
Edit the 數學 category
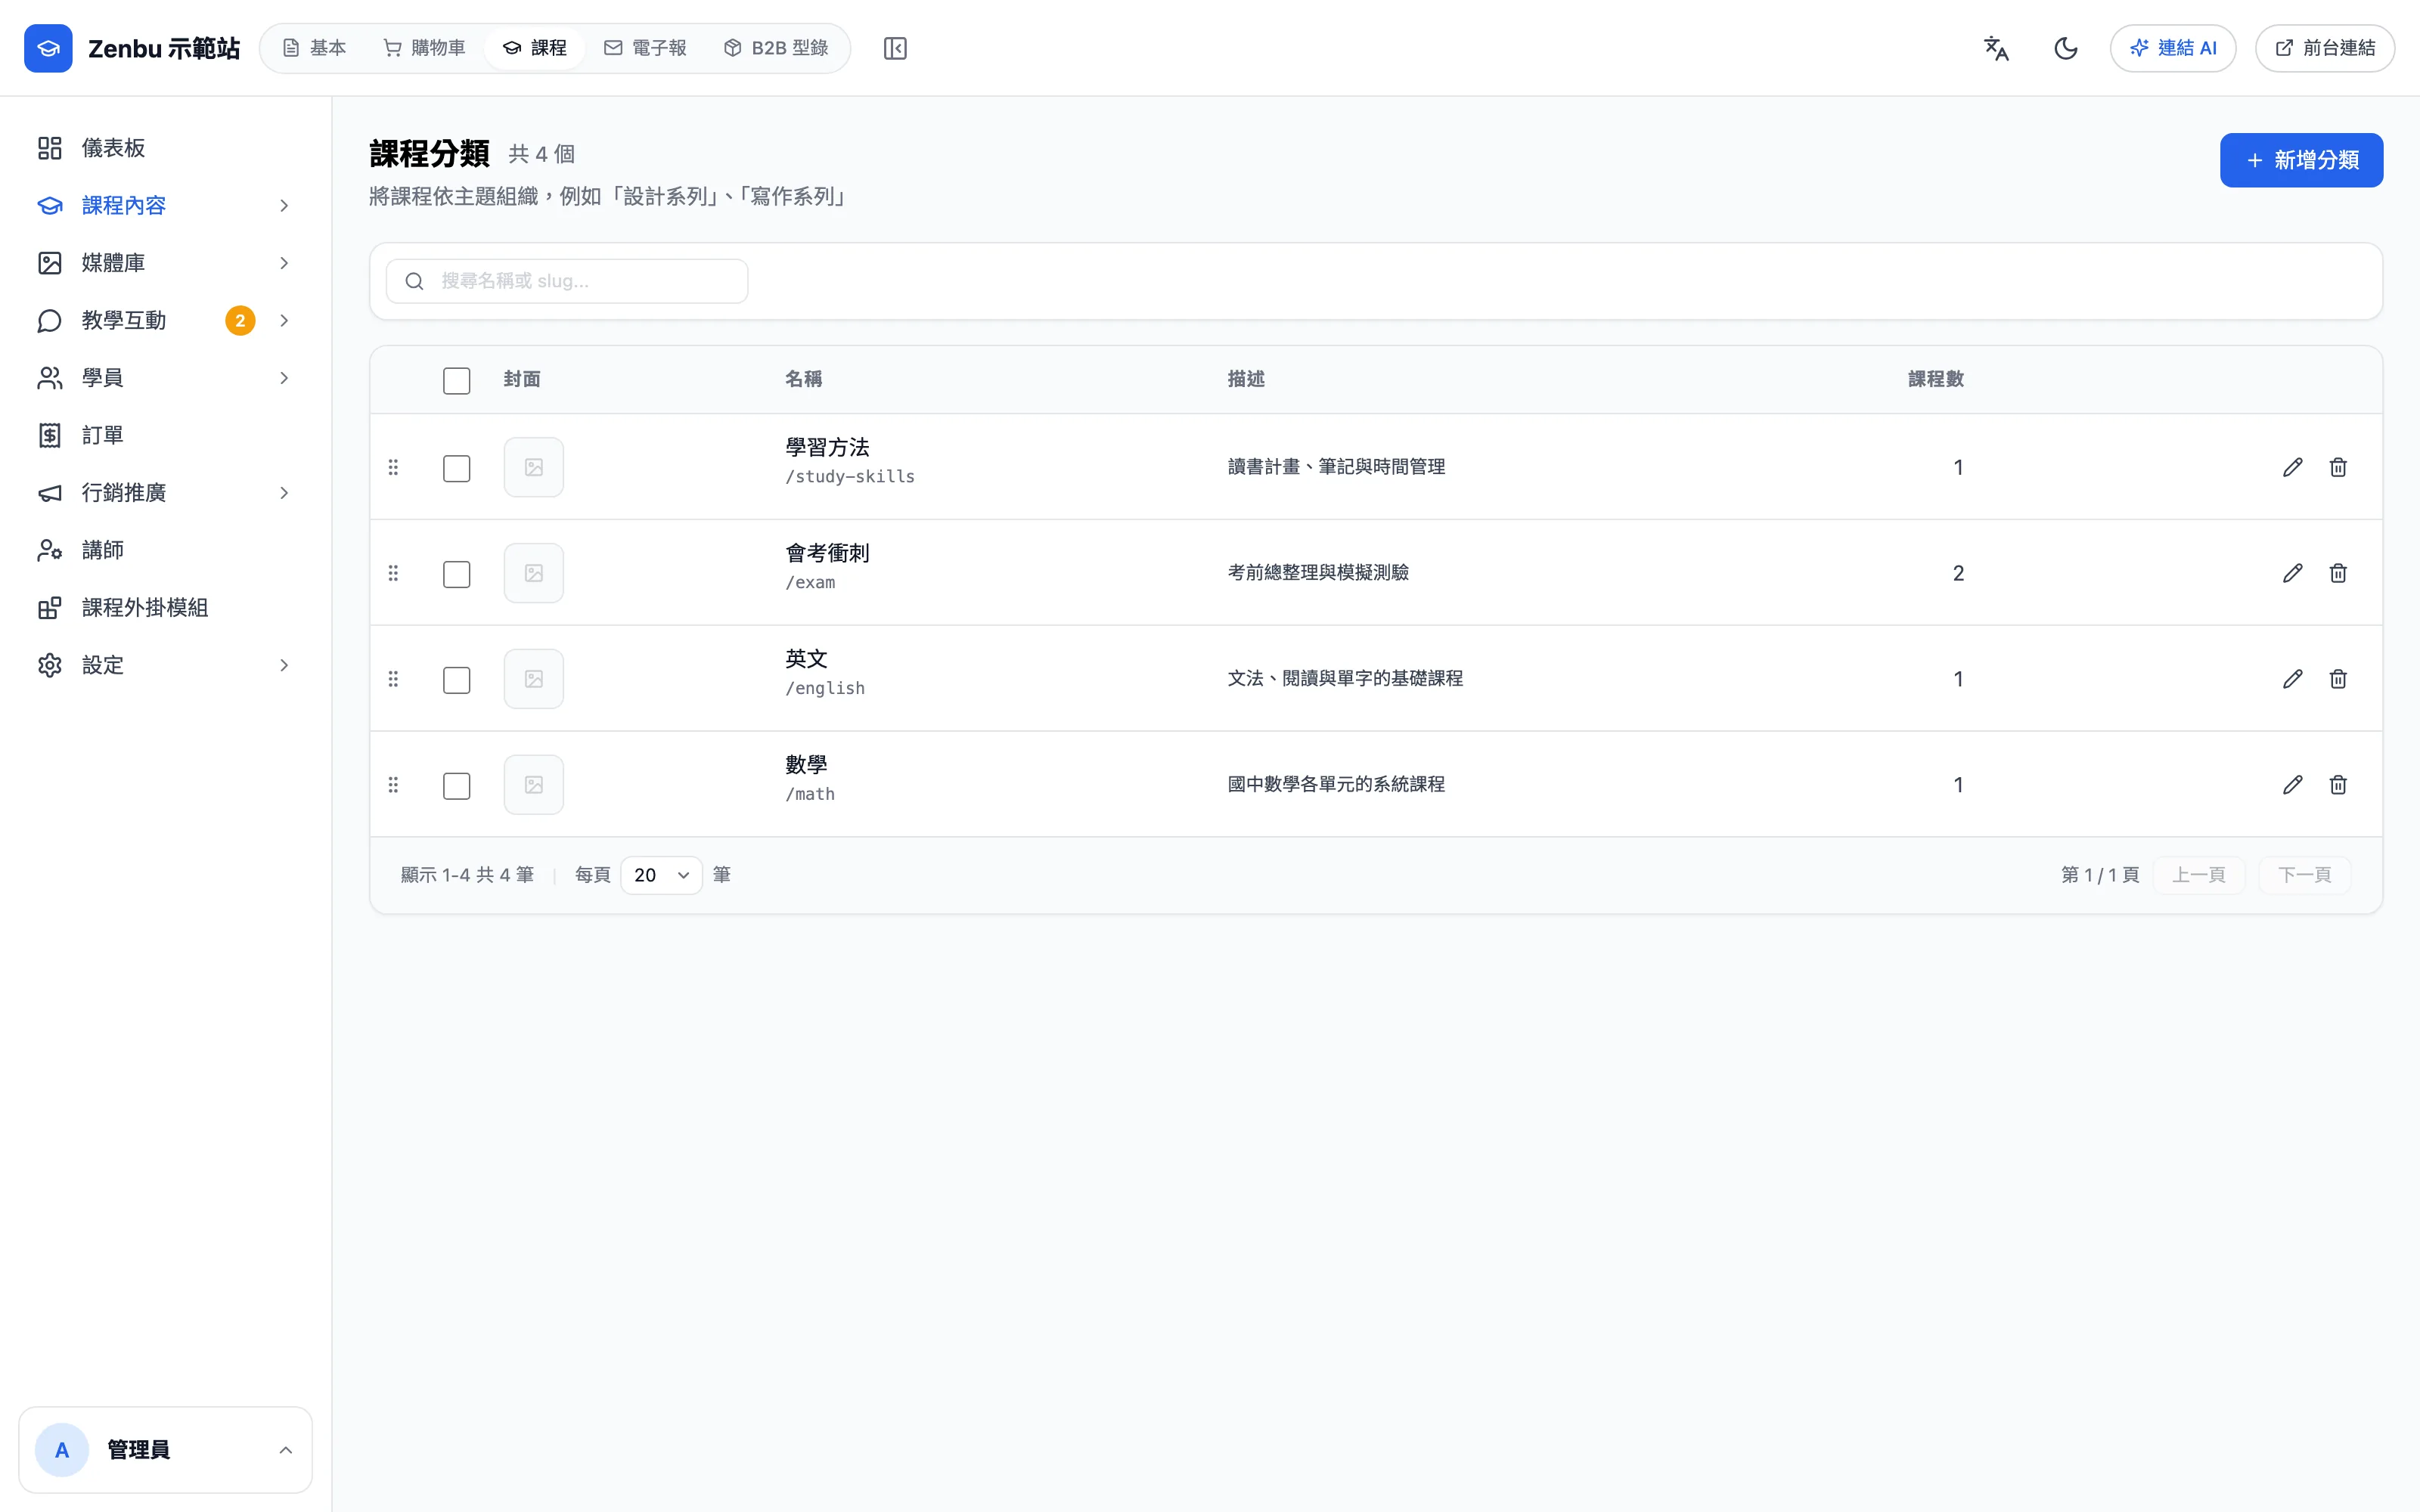pyautogui.click(x=2293, y=785)
